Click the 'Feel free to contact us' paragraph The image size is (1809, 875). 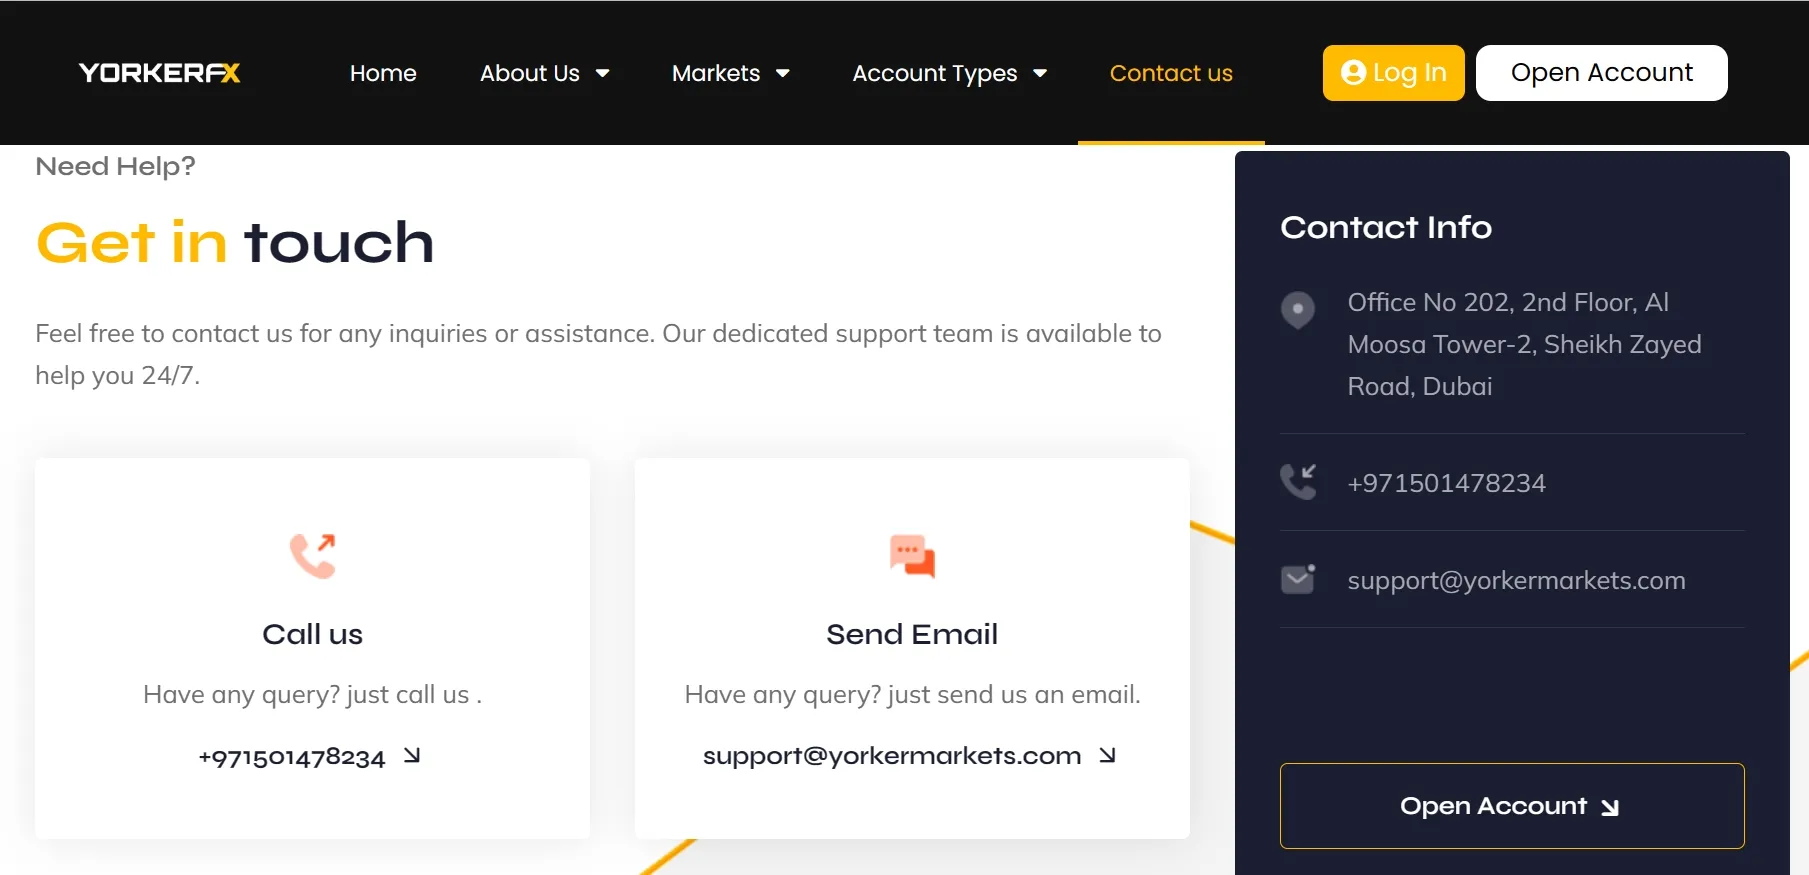[598, 354]
